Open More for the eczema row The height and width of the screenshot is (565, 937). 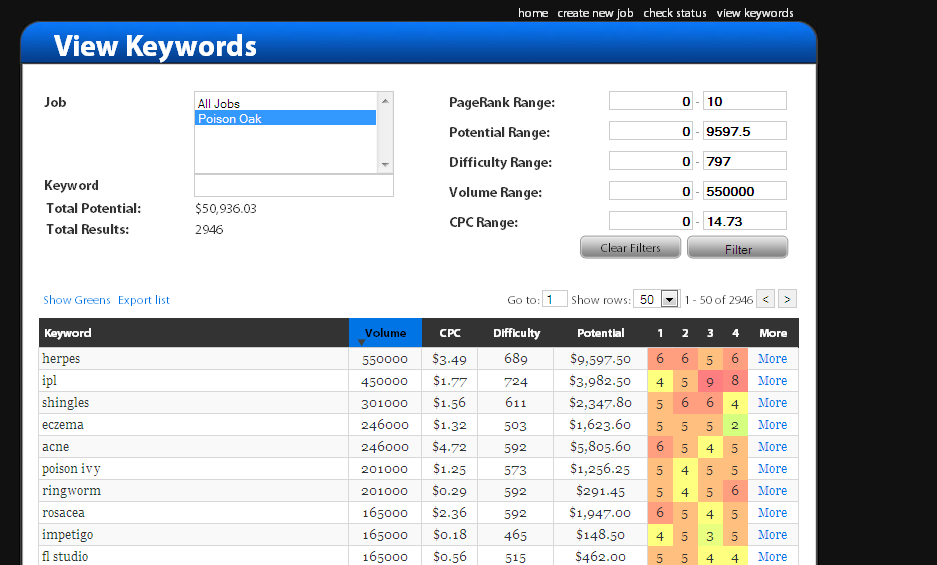pos(773,425)
